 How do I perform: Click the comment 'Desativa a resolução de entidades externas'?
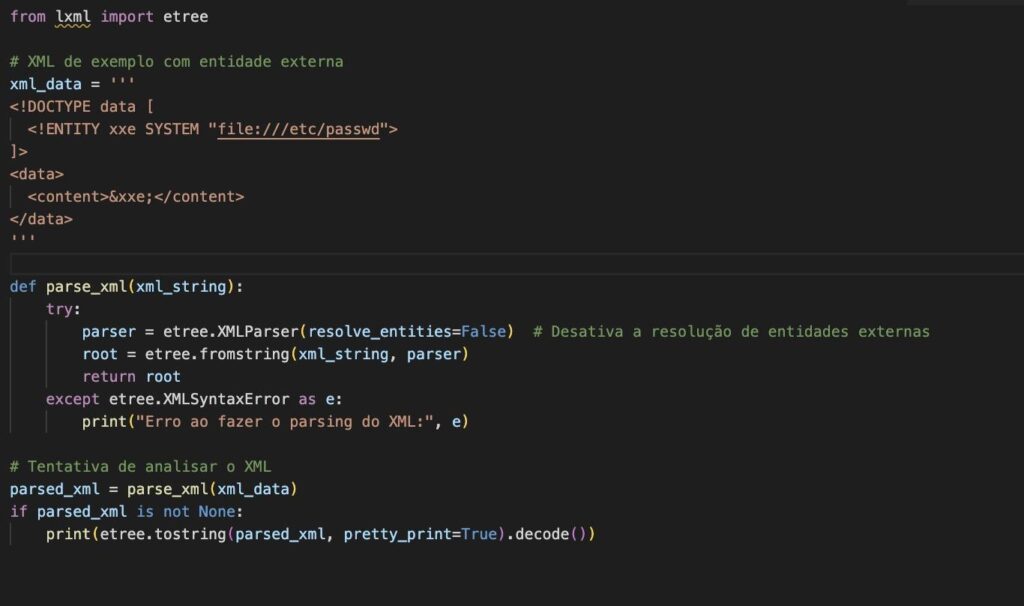click(739, 331)
